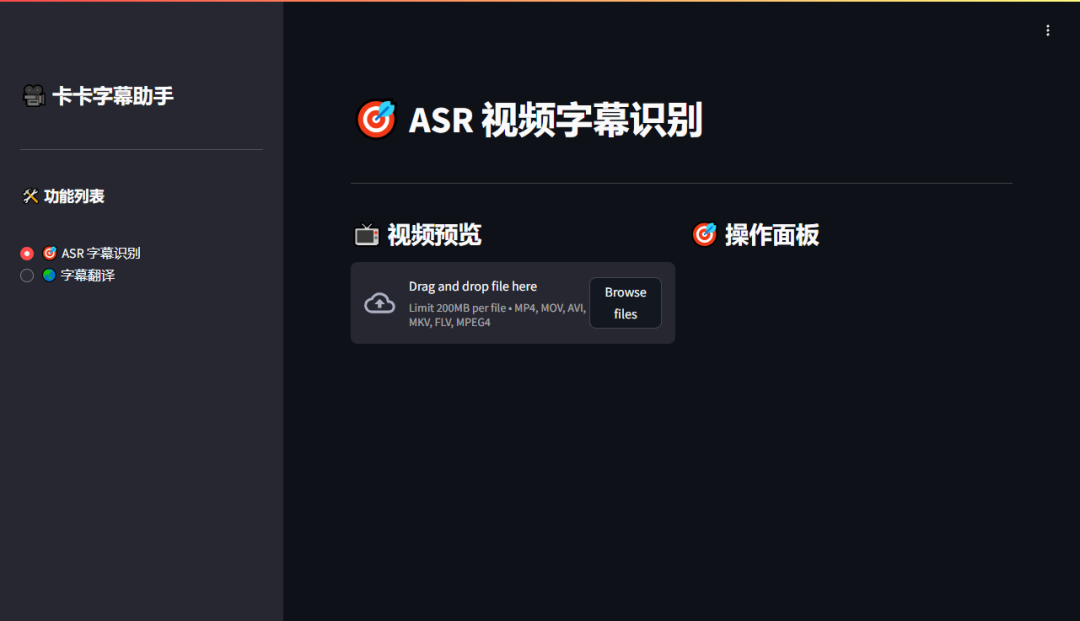Select the ASR 字幕识别 radio button
The height and width of the screenshot is (621, 1080).
[x=27, y=253]
